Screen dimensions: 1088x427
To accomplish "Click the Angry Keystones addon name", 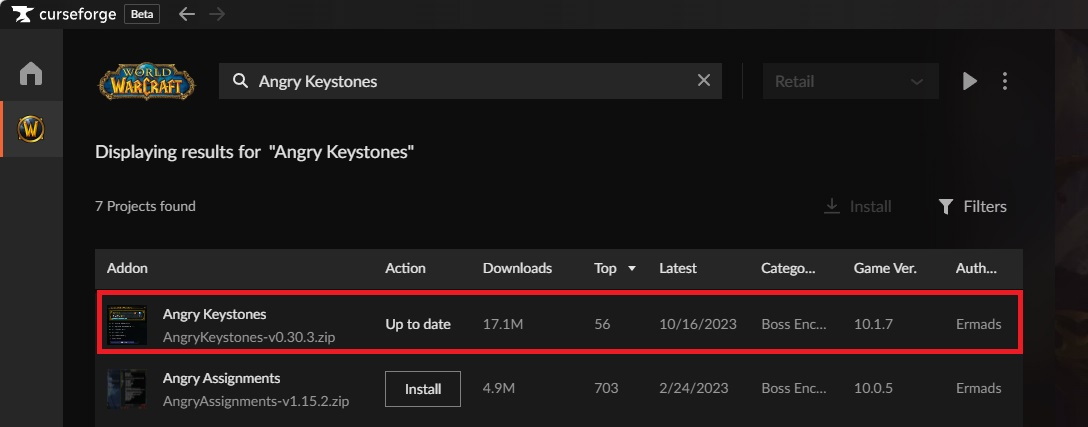I will (214, 314).
